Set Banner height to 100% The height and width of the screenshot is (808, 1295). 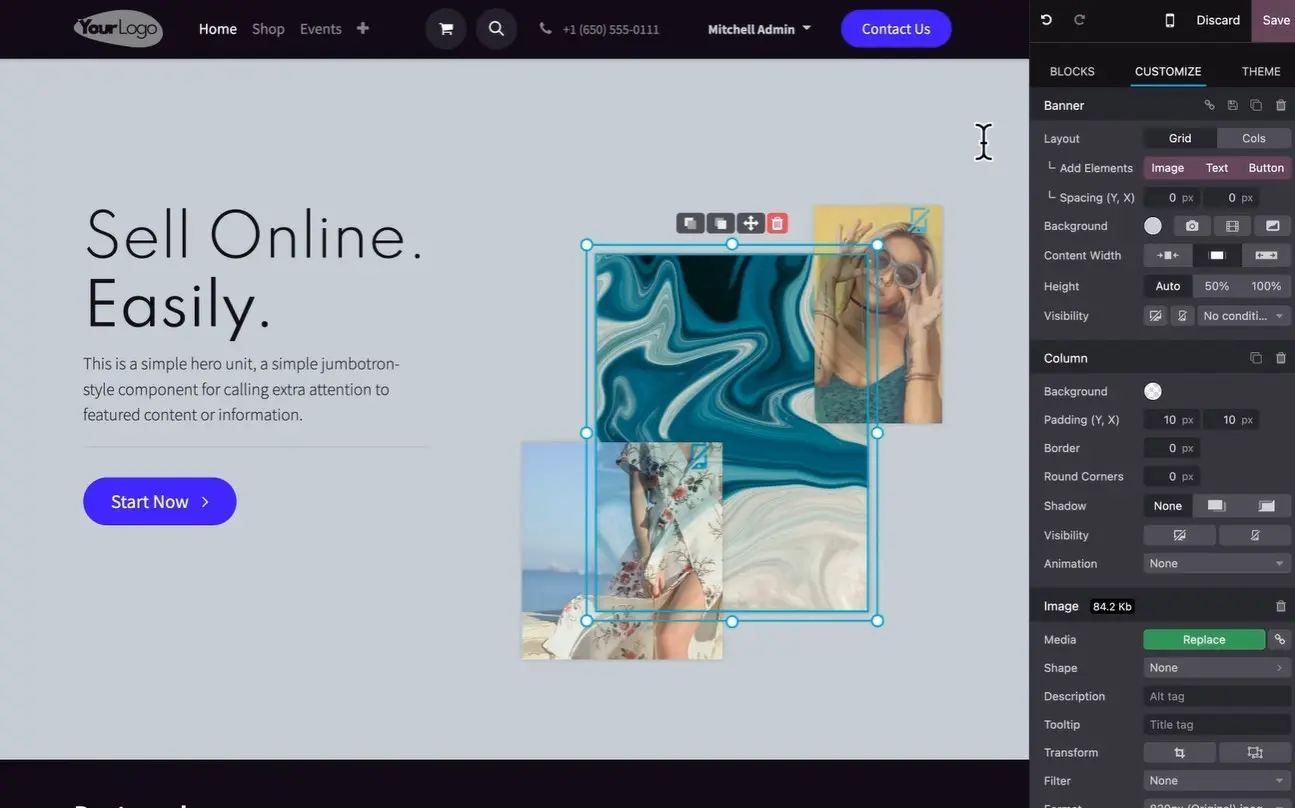coord(1266,286)
